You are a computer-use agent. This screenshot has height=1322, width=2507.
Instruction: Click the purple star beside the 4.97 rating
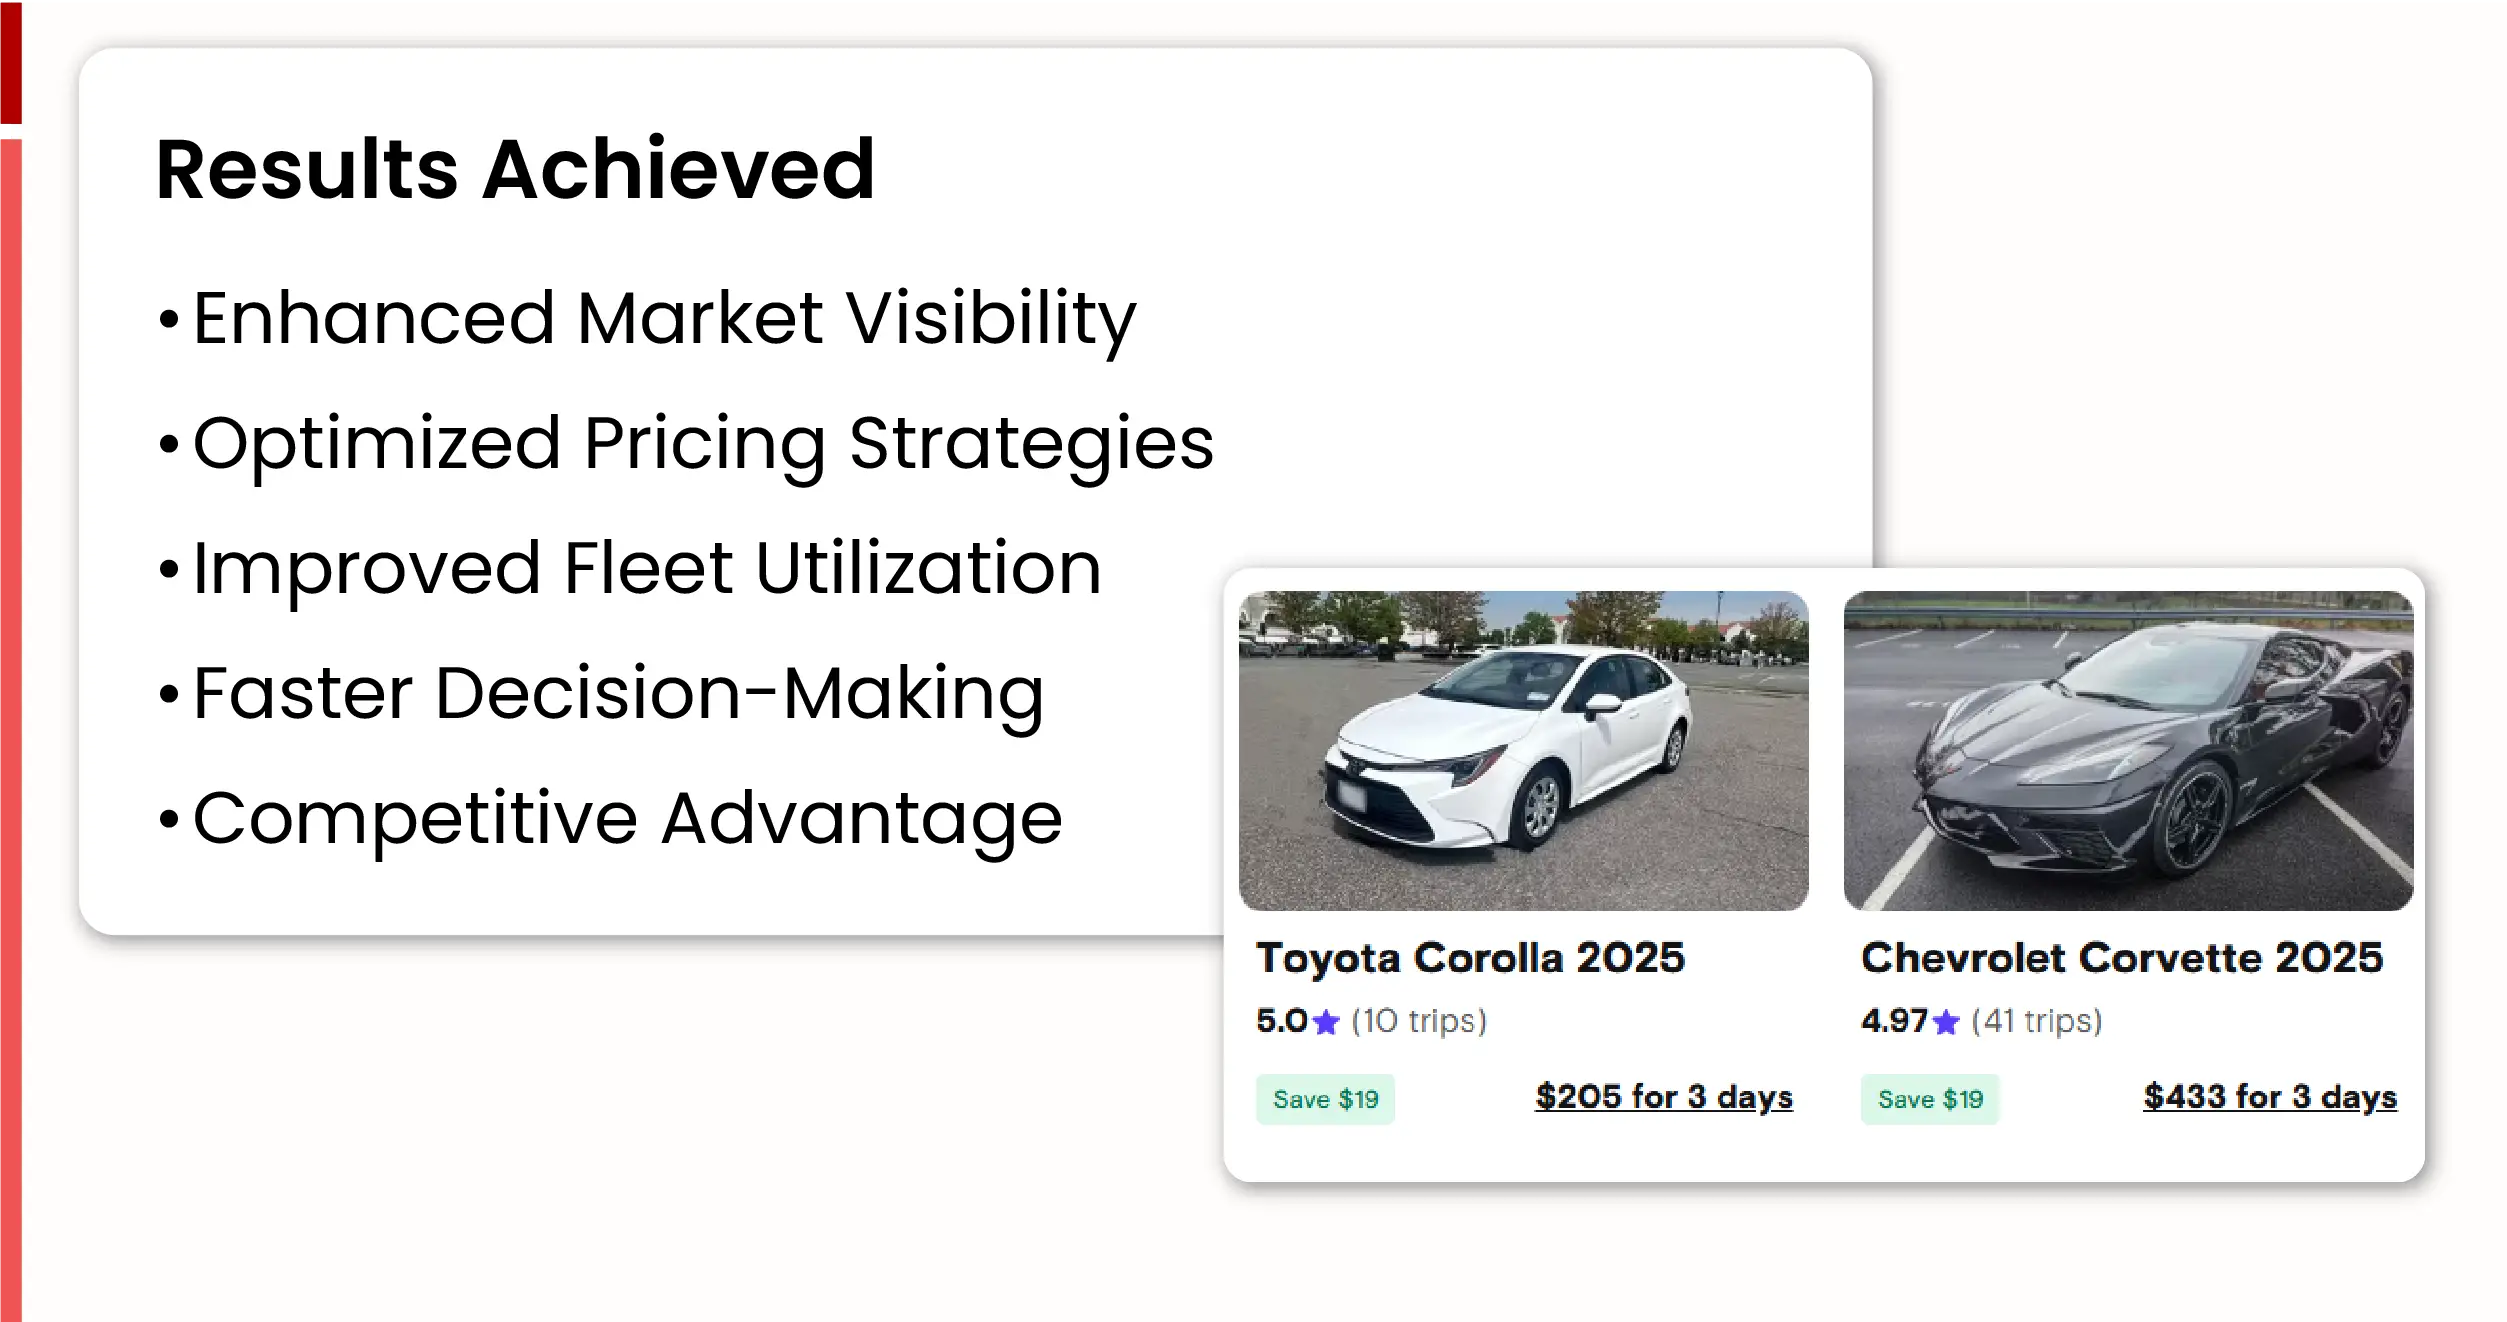click(1946, 1022)
